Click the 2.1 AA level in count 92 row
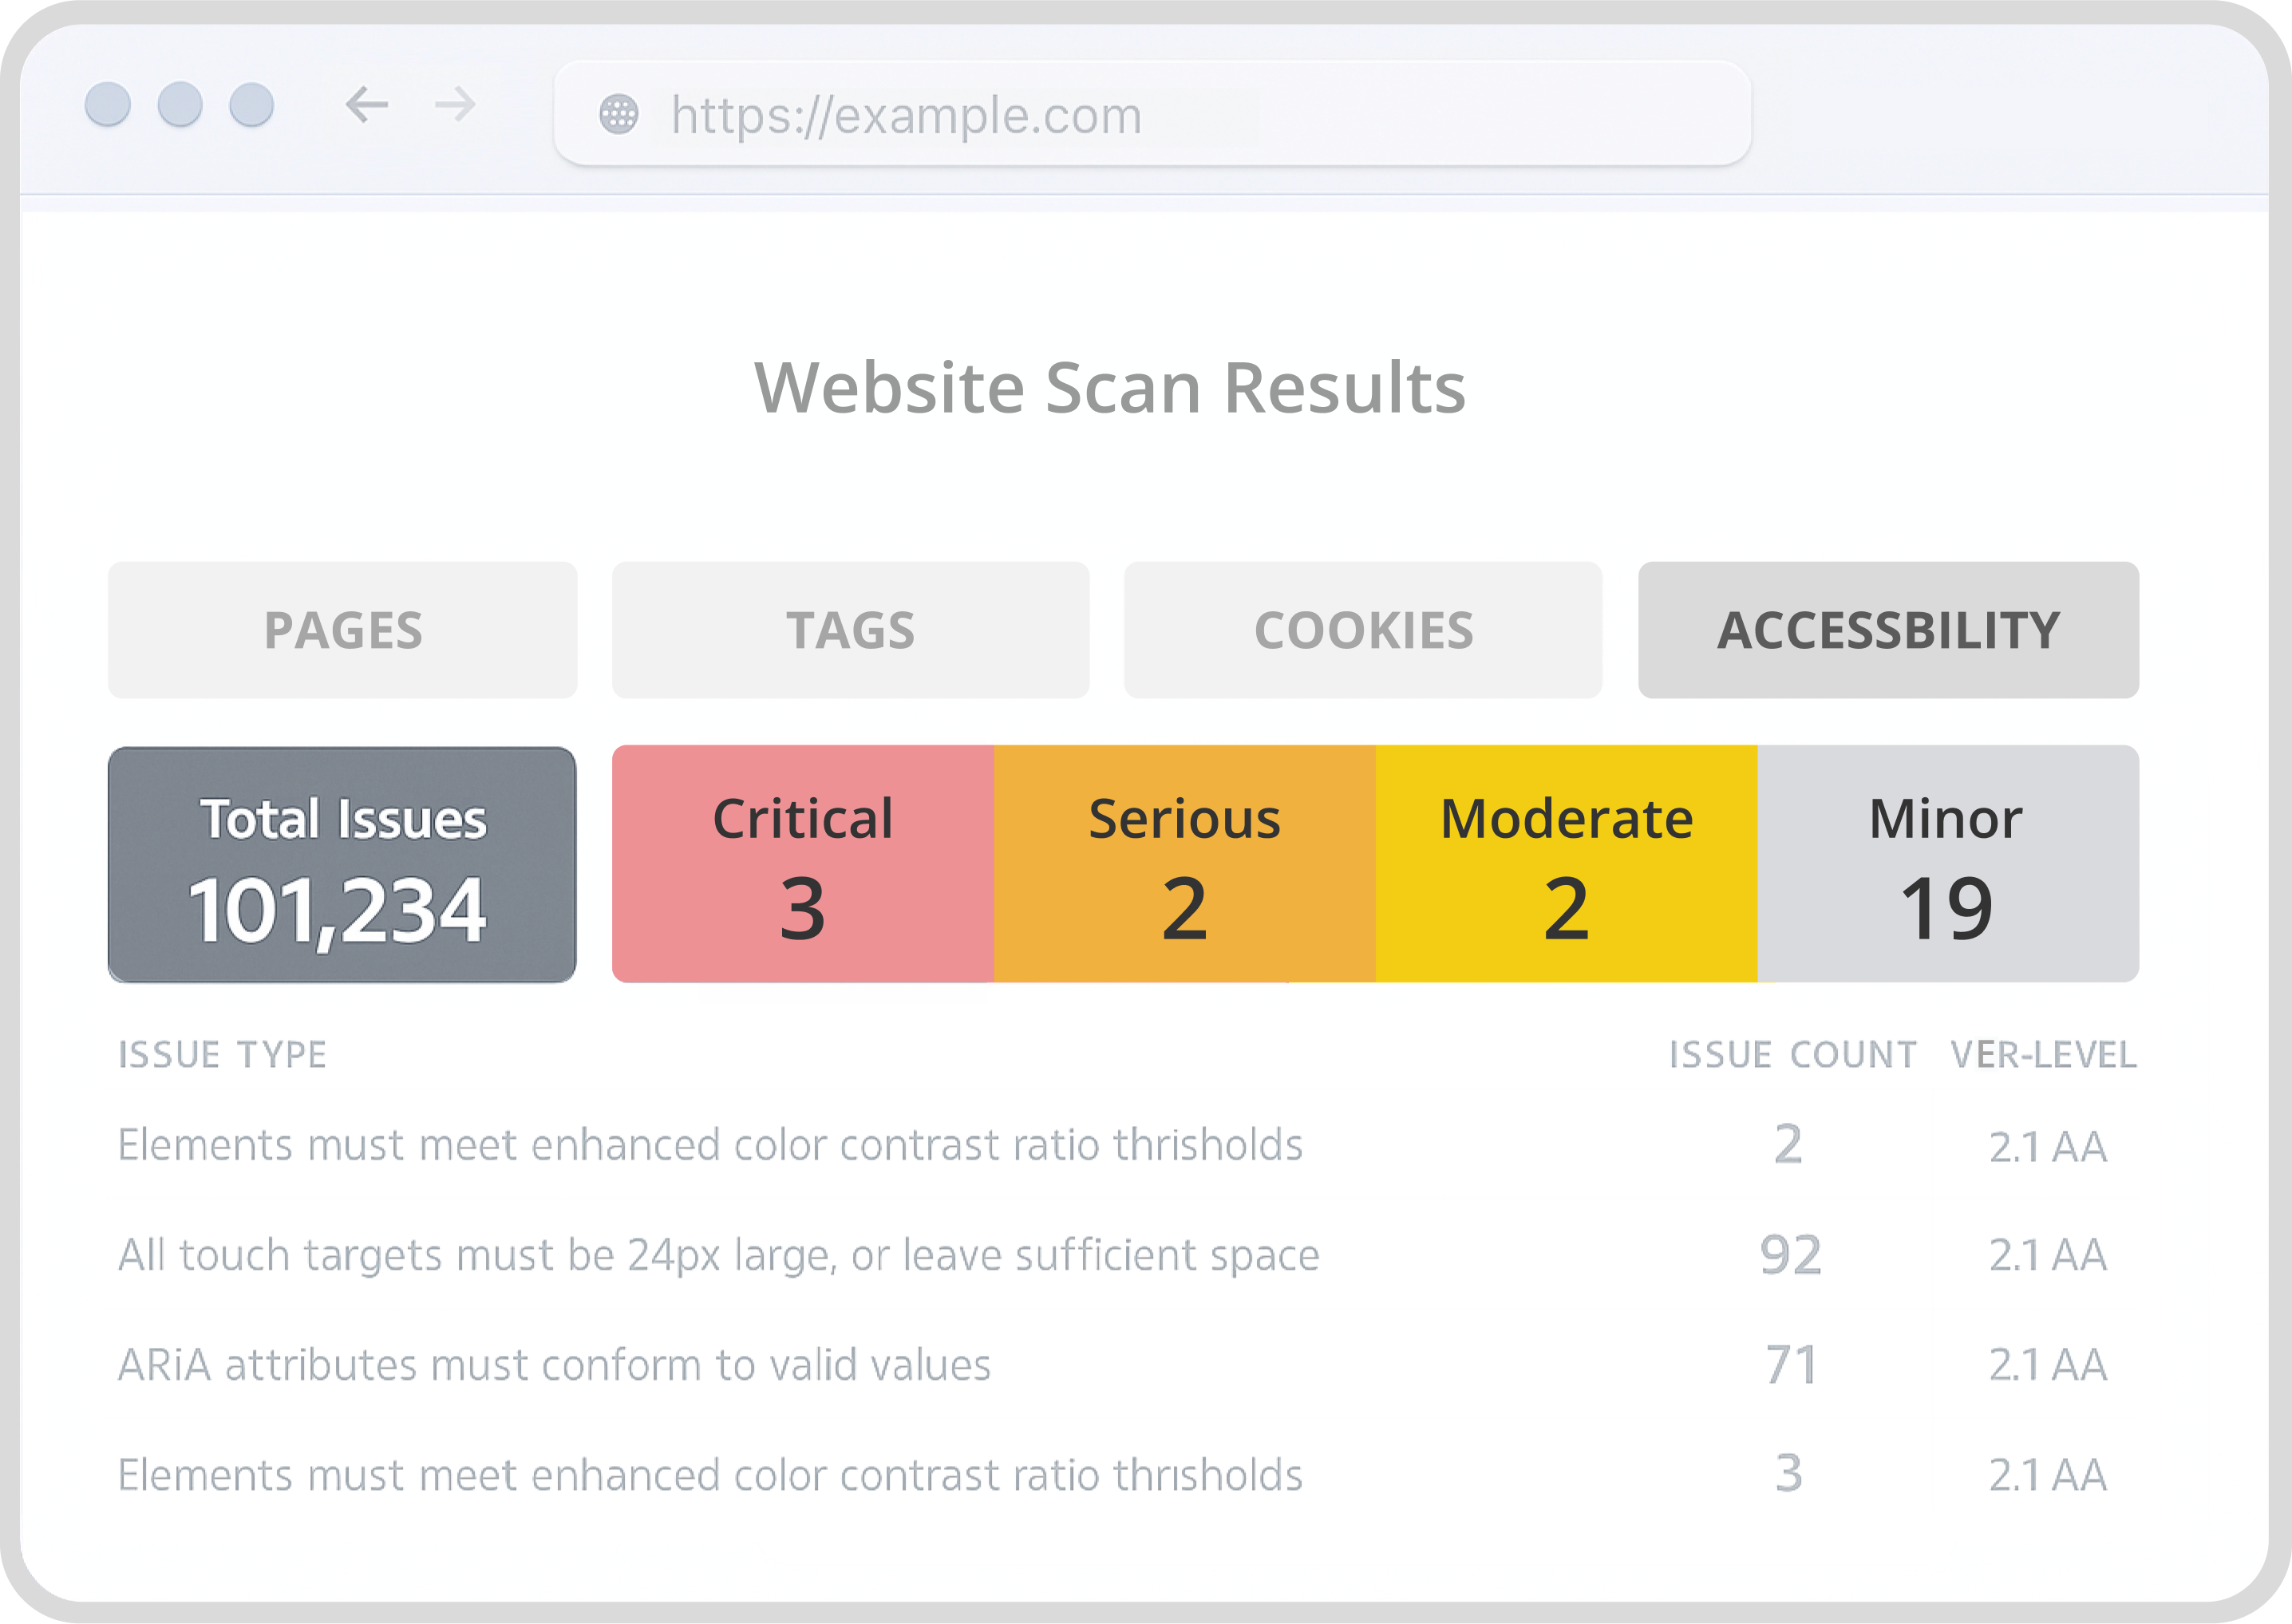2292x1624 pixels. [2048, 1255]
